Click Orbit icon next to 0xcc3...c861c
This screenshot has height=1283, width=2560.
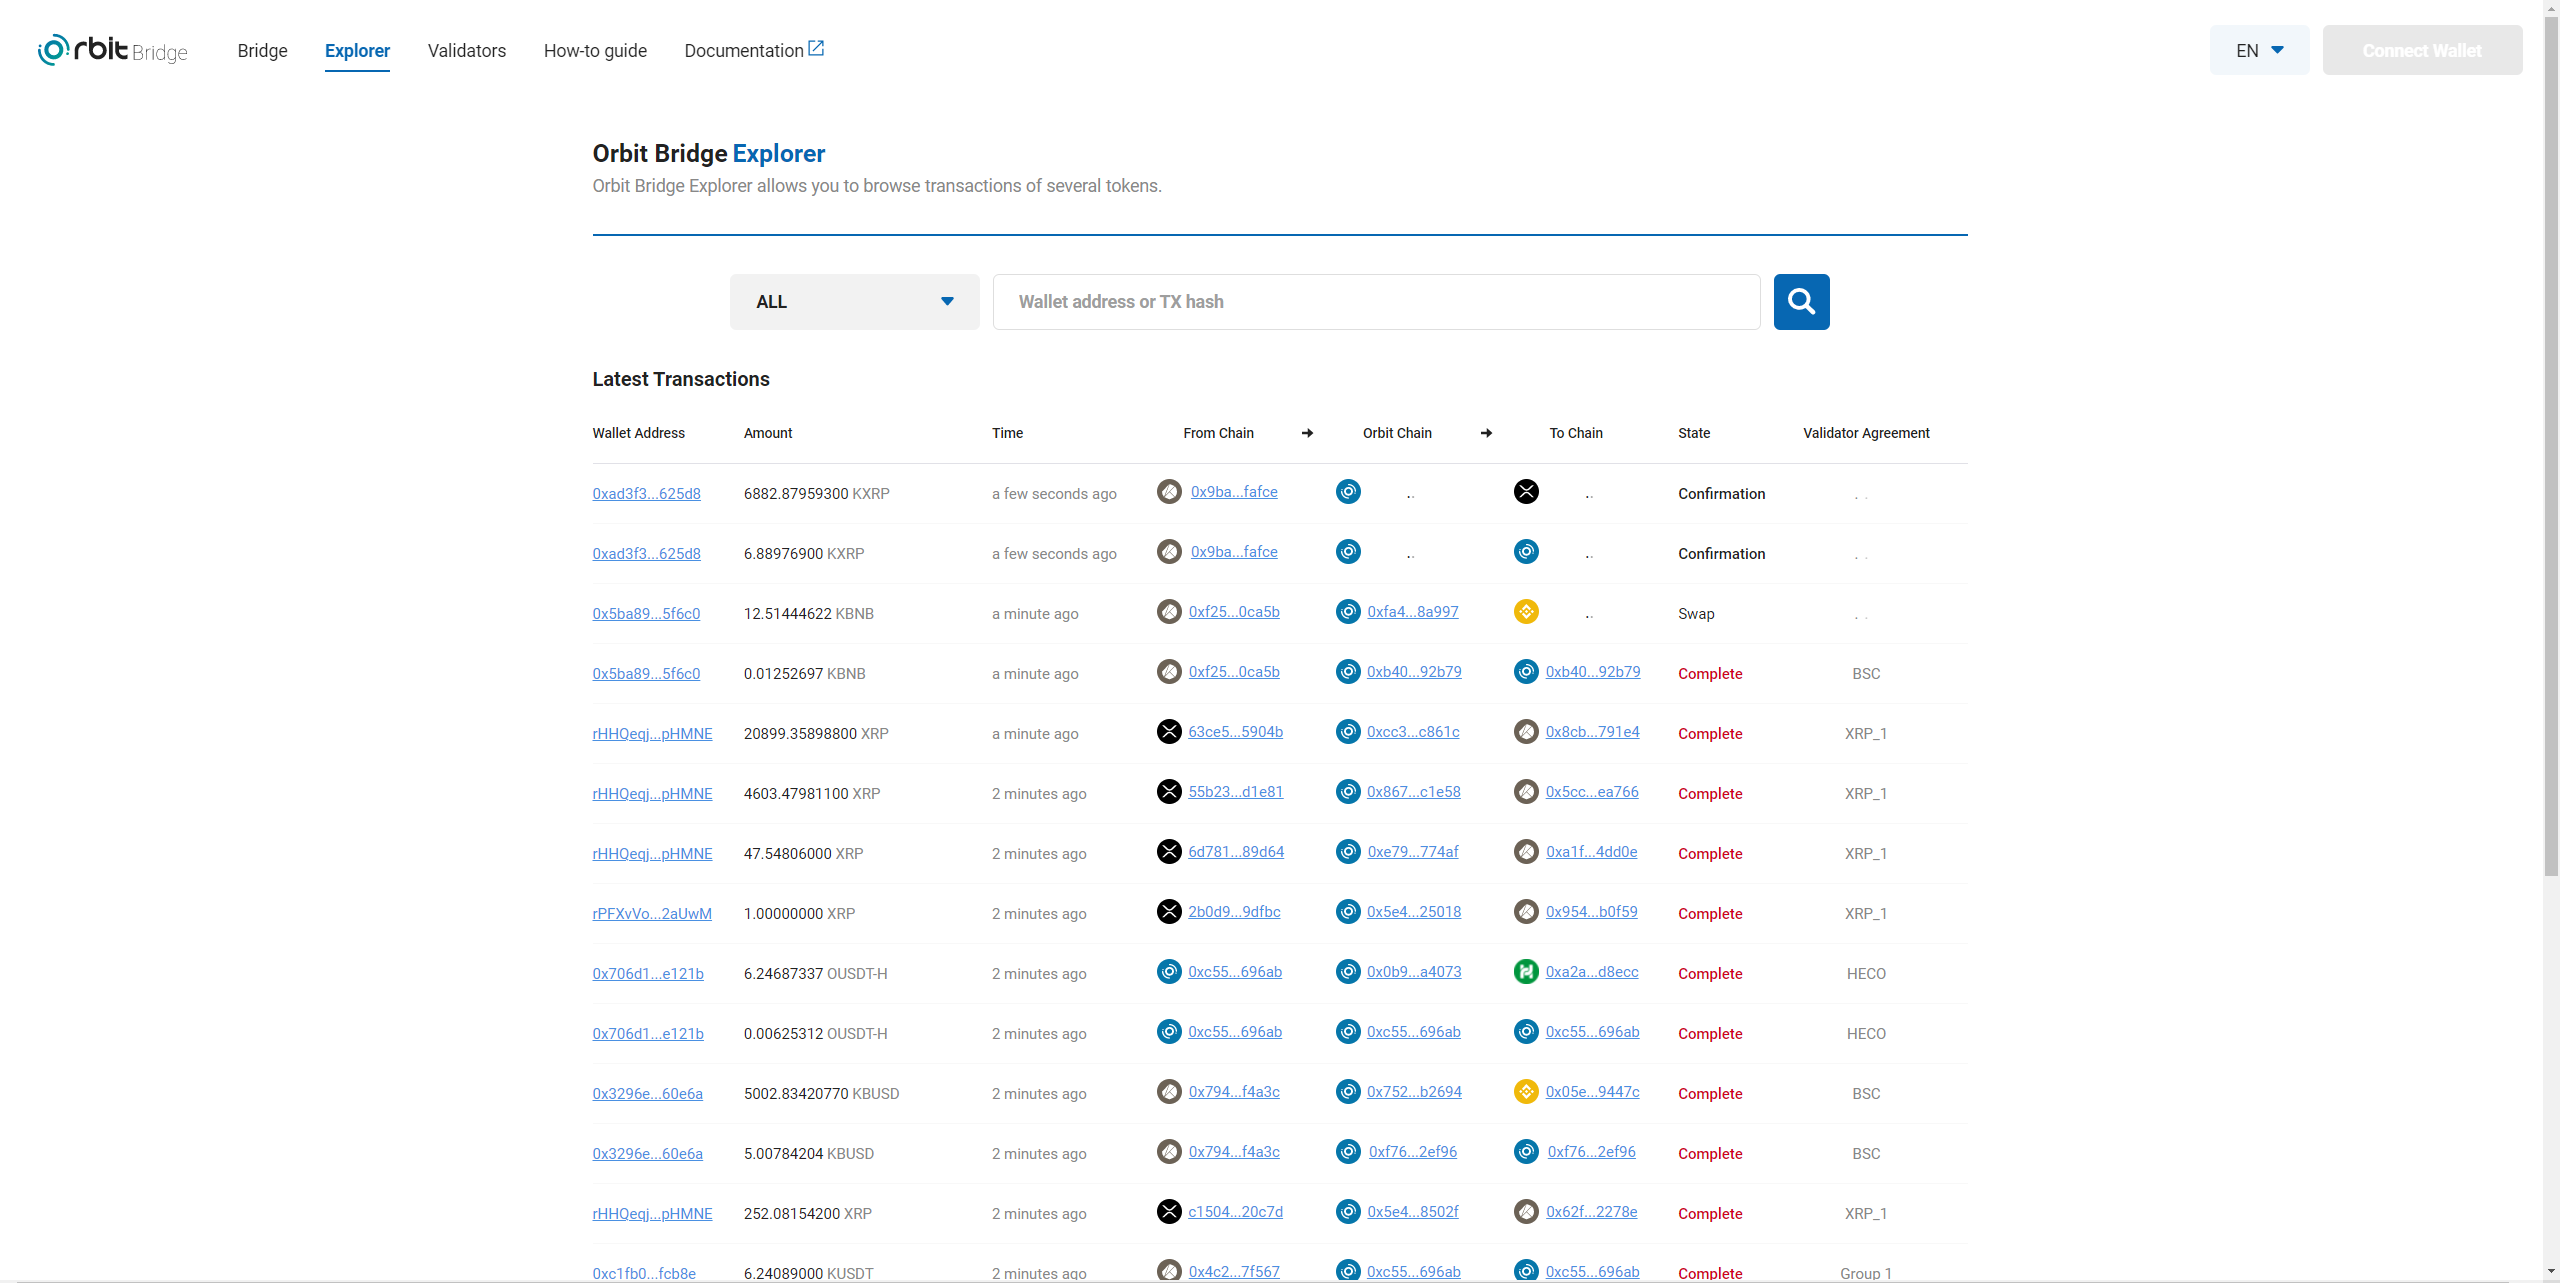pos(1348,732)
